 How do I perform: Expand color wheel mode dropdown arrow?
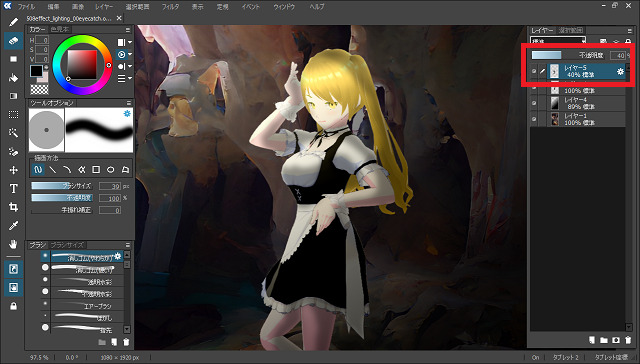(130, 54)
